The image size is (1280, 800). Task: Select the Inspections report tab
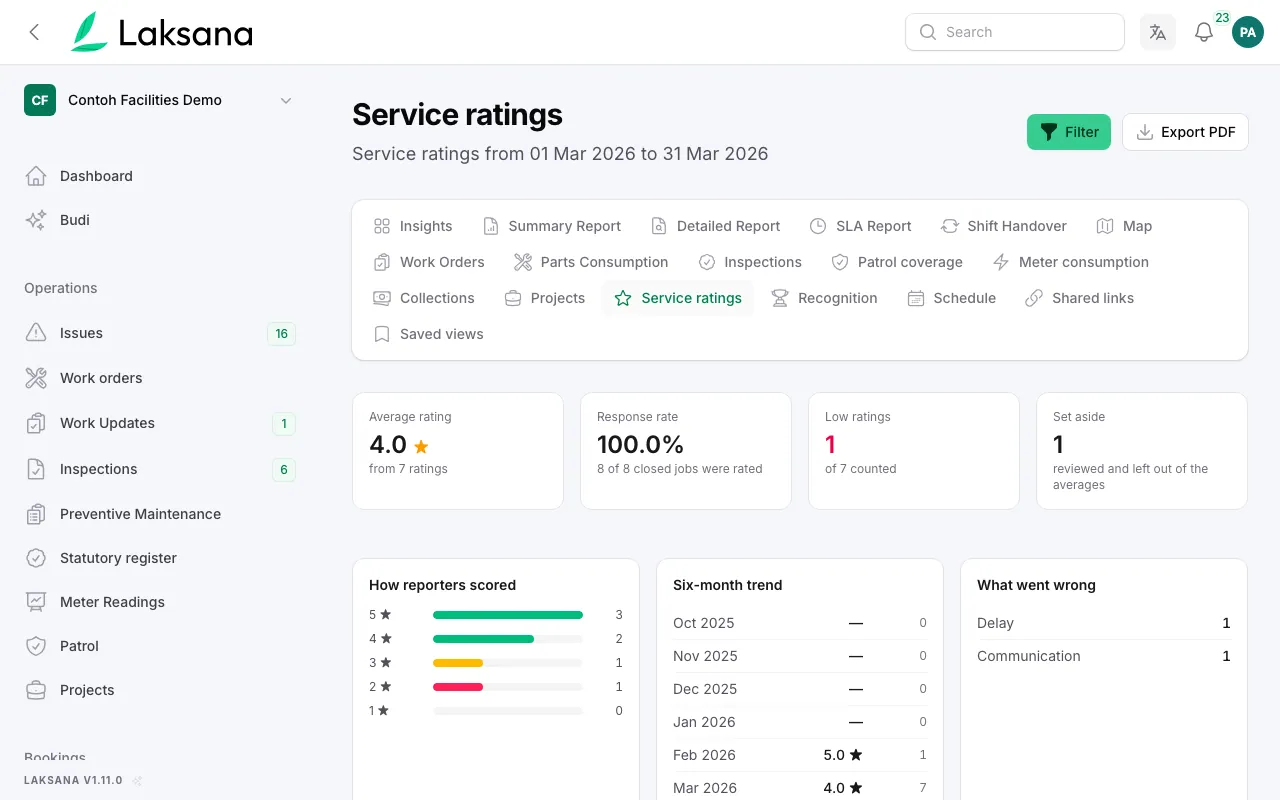750,262
